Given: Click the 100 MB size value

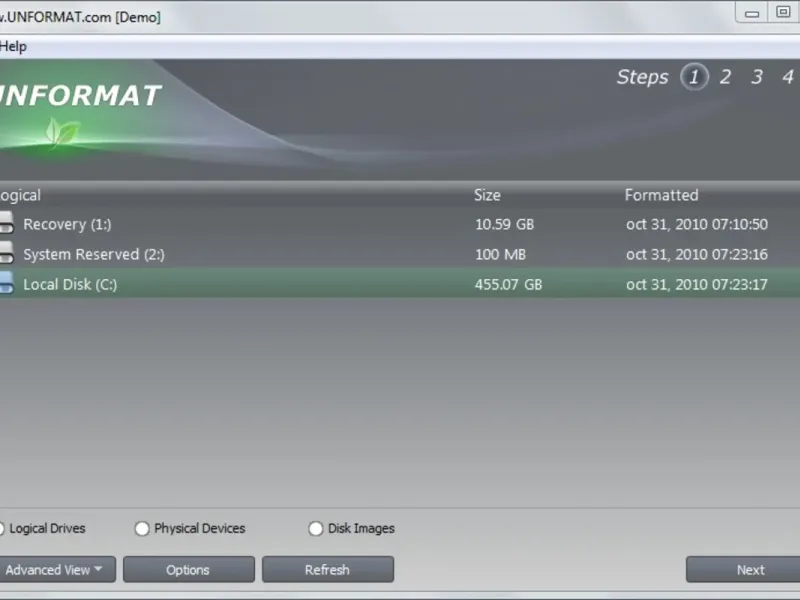Looking at the screenshot, I should coord(500,255).
